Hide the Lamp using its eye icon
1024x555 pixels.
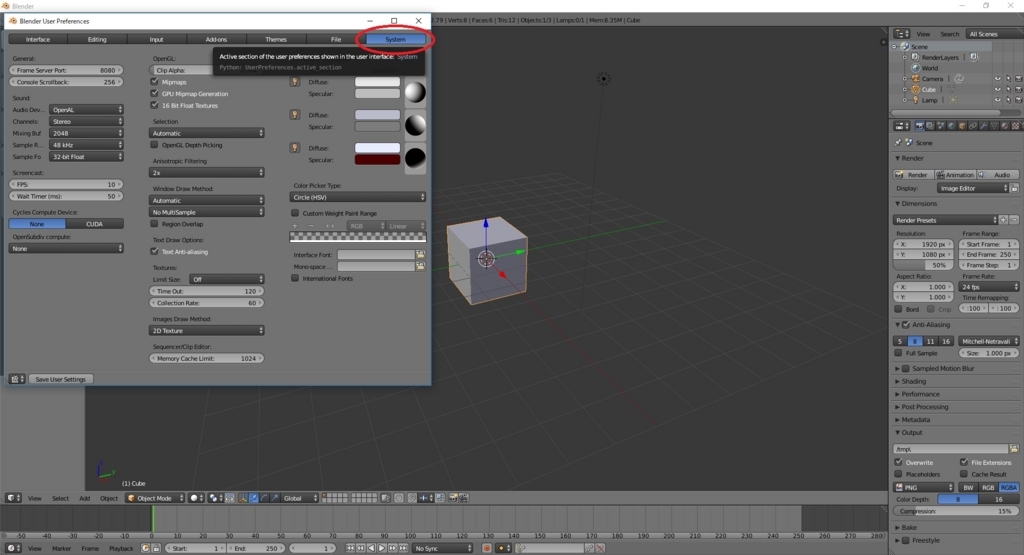[998, 100]
